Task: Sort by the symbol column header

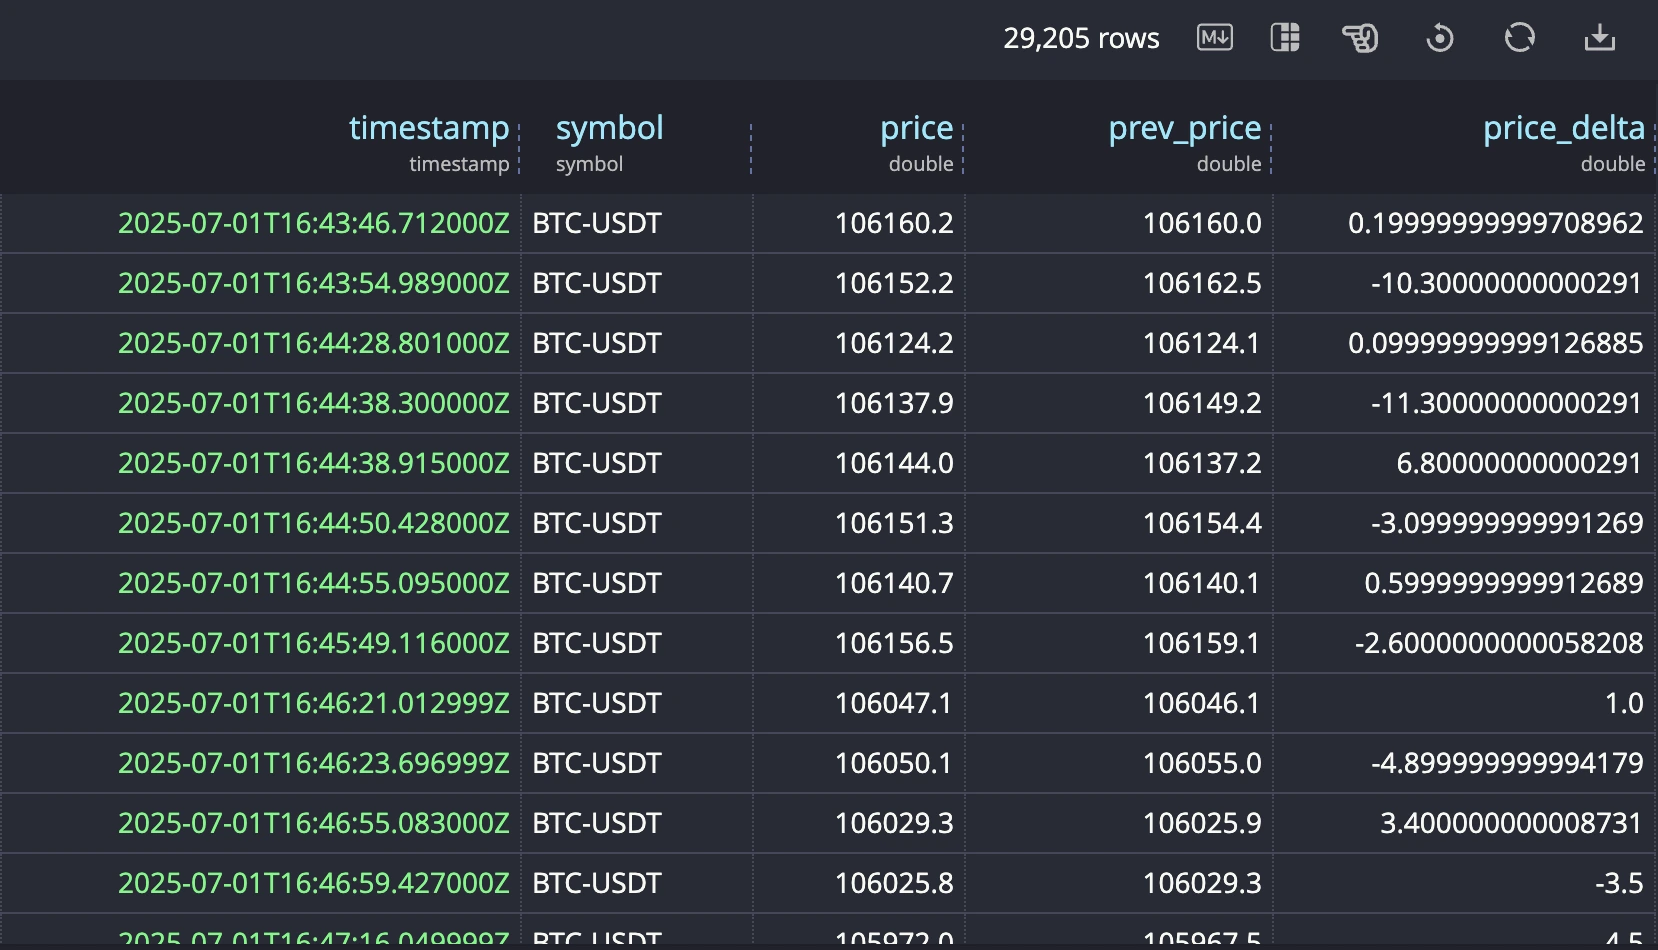Action: pyautogui.click(x=610, y=128)
